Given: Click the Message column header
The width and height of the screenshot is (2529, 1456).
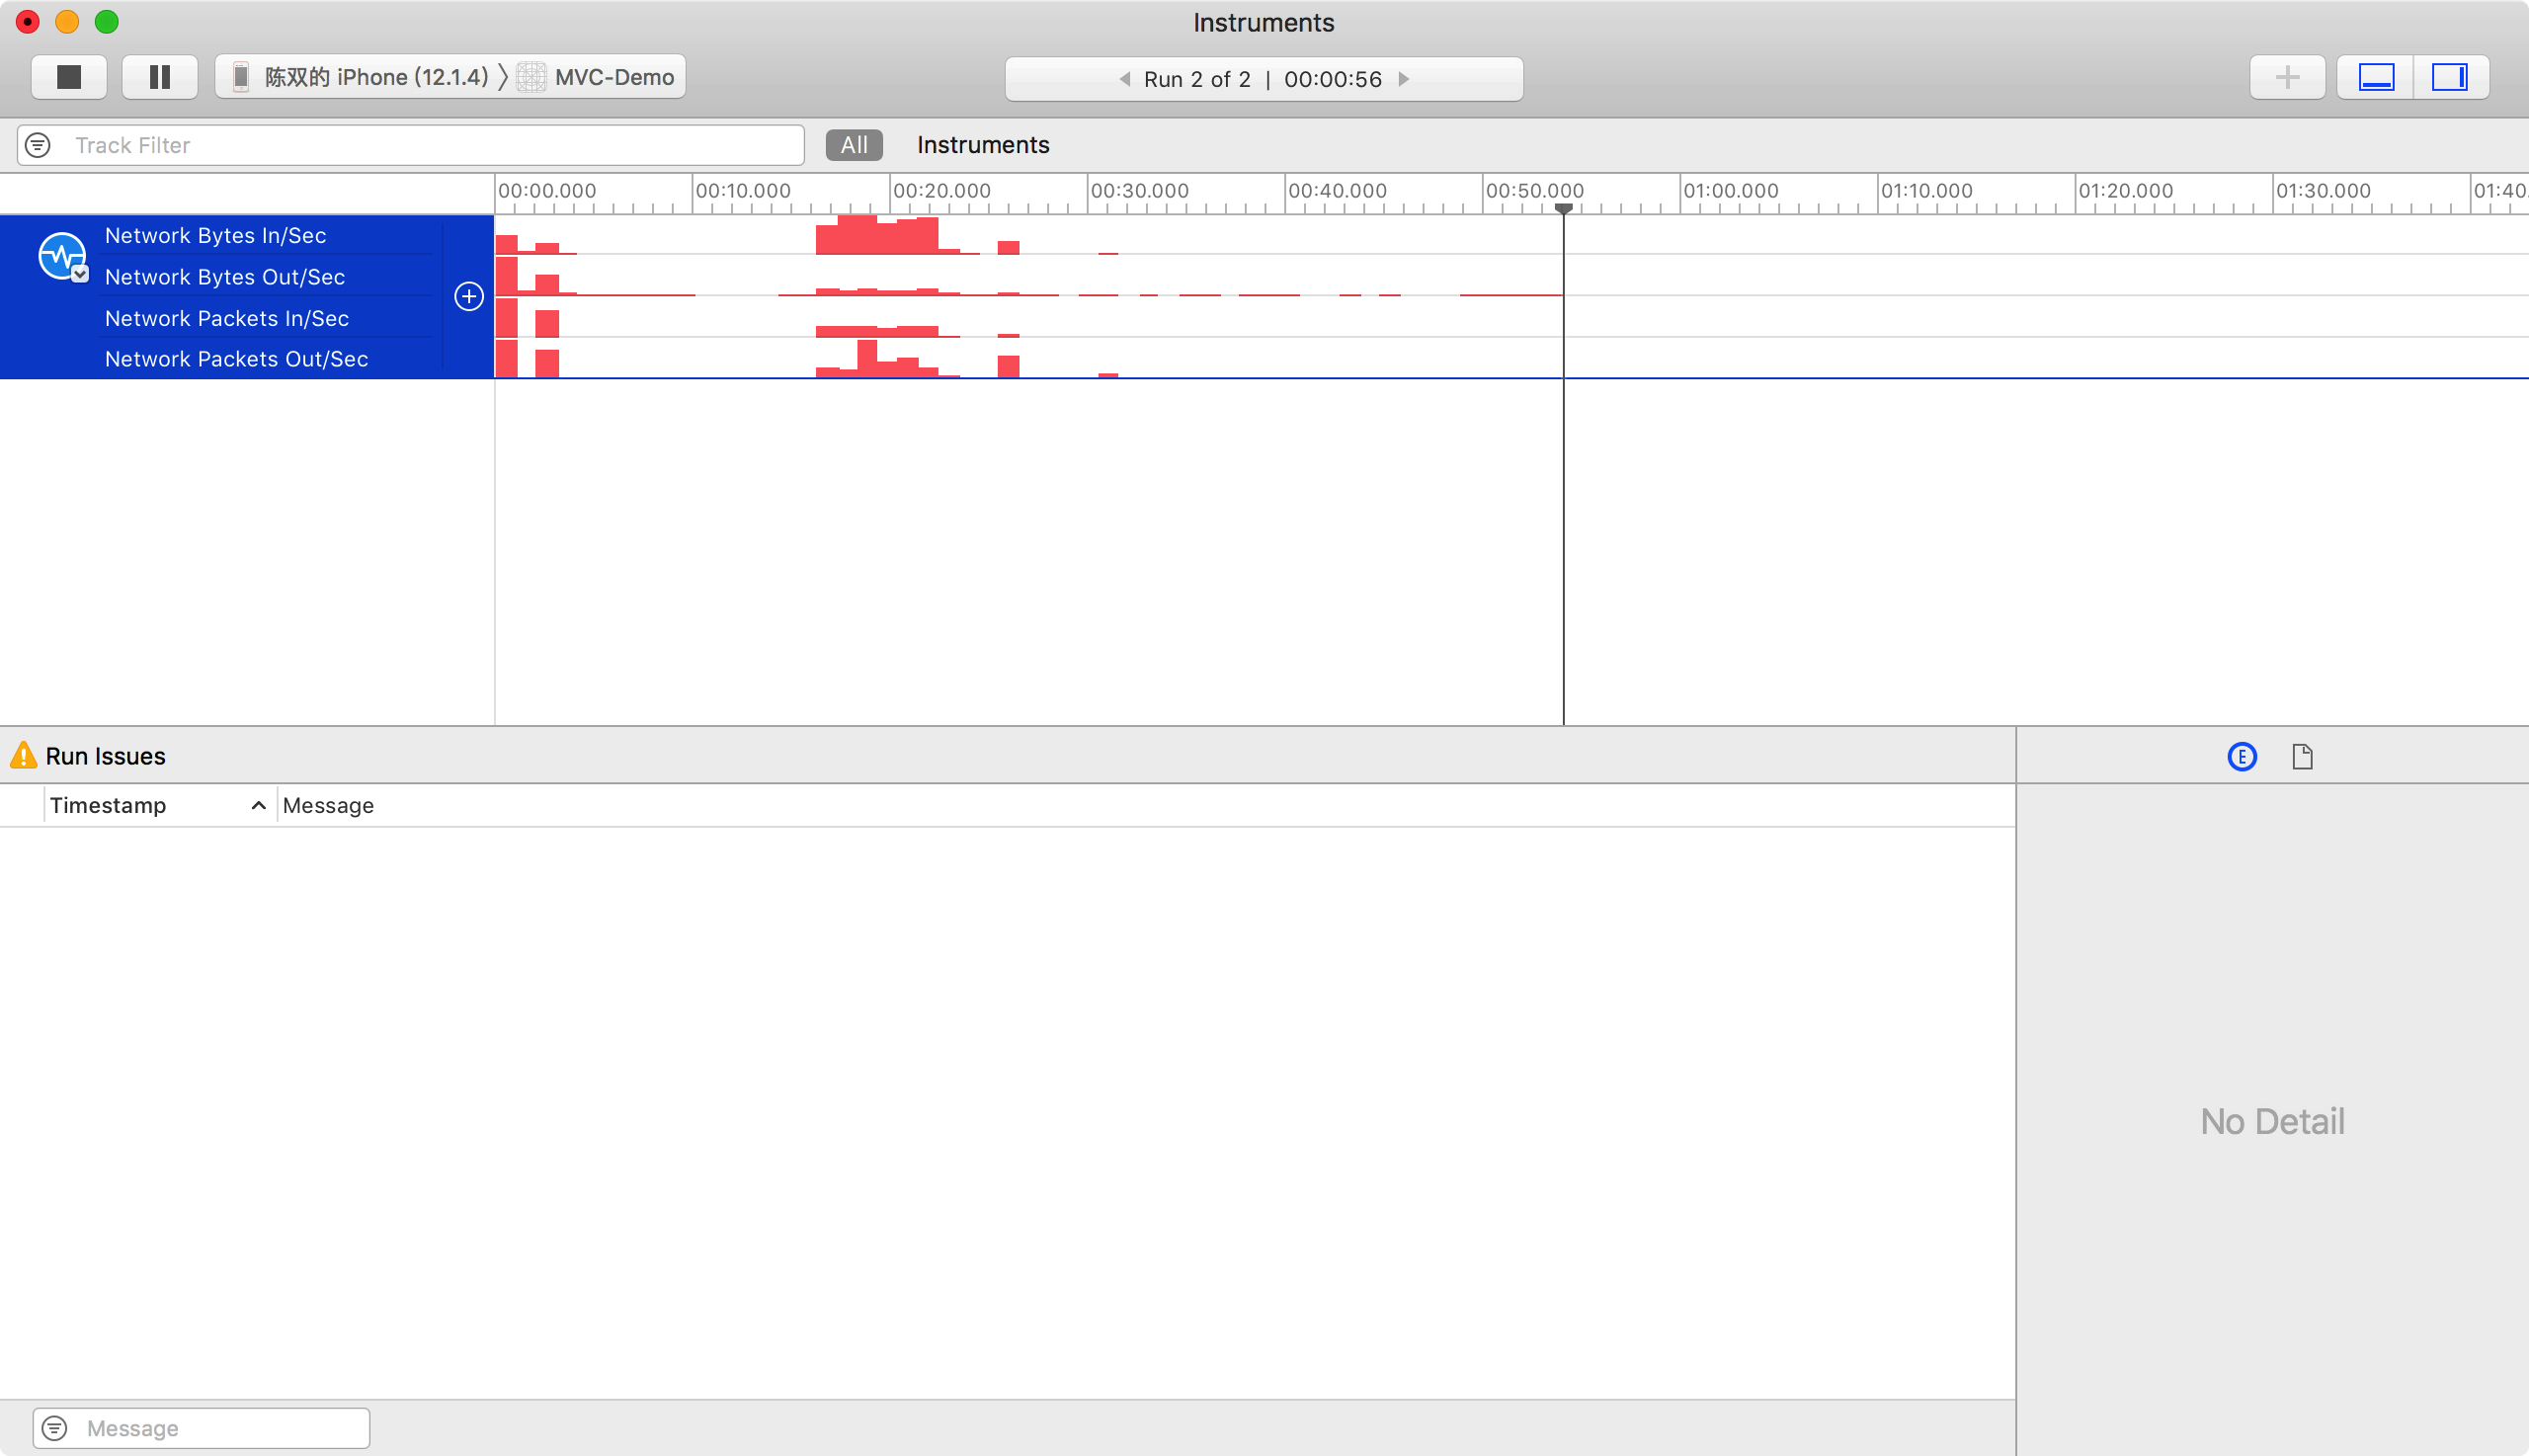Looking at the screenshot, I should click(x=328, y=805).
